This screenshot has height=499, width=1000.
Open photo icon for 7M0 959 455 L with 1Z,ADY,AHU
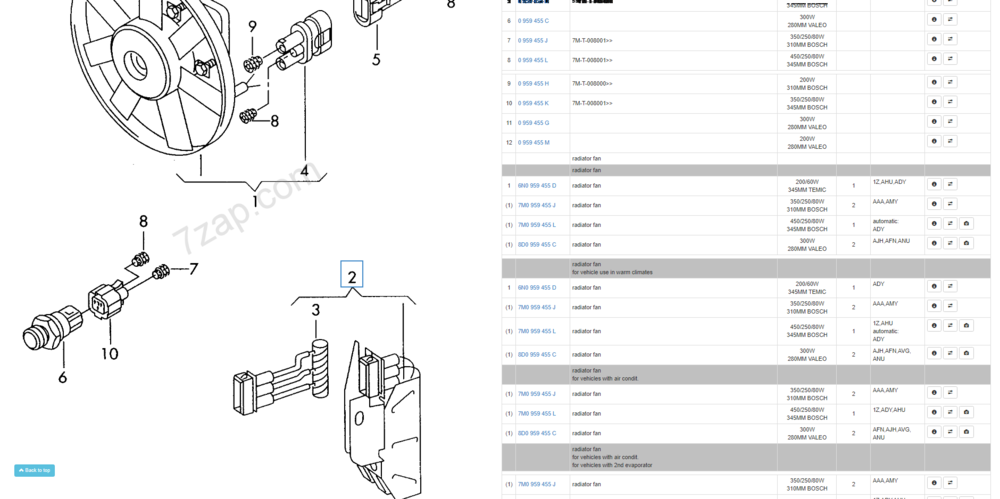coord(966,412)
